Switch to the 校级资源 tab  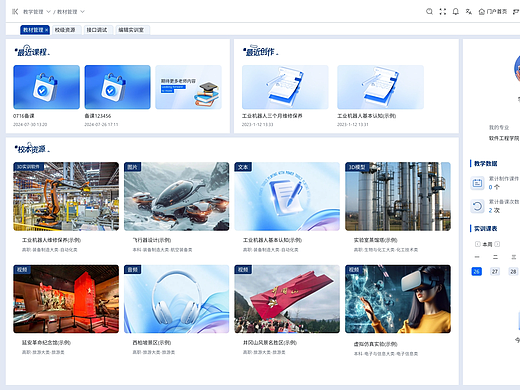[x=65, y=30]
